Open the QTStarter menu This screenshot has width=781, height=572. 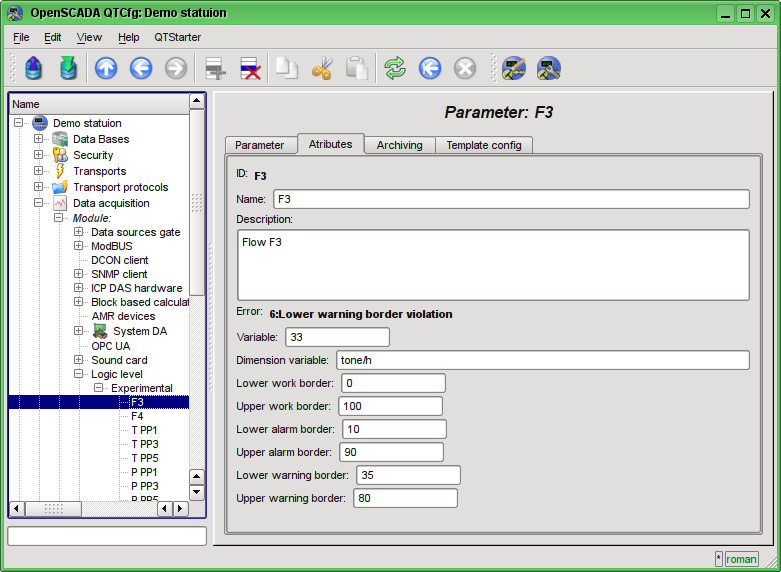(177, 37)
